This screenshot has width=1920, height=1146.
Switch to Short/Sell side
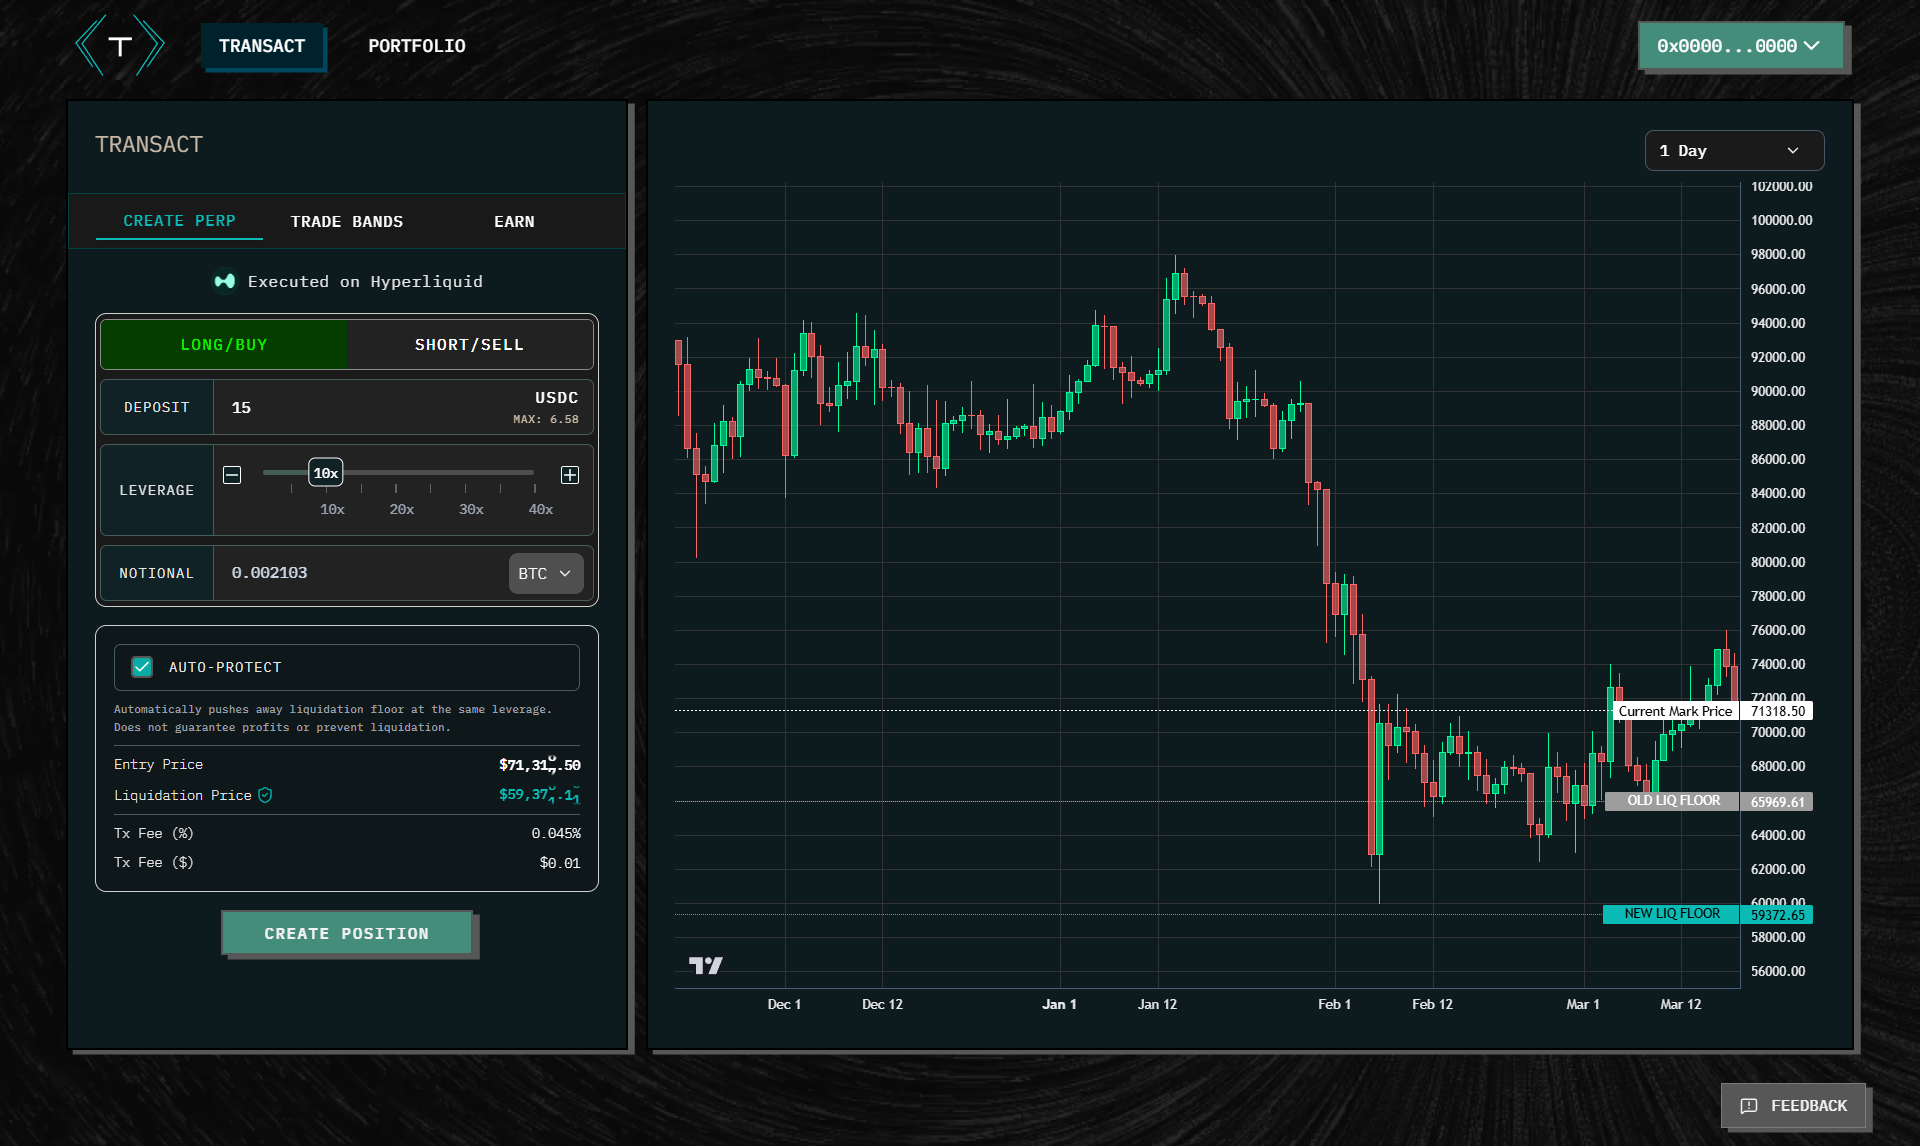[469, 345]
